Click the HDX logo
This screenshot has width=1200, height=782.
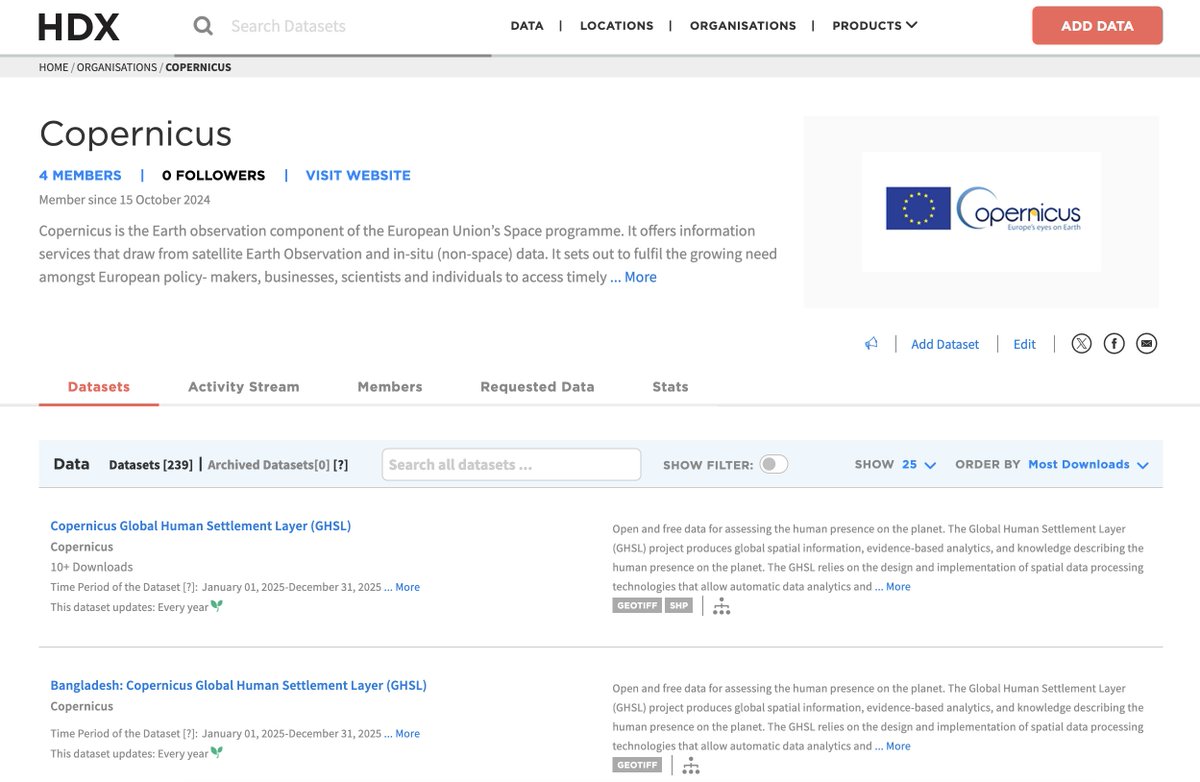point(78,26)
